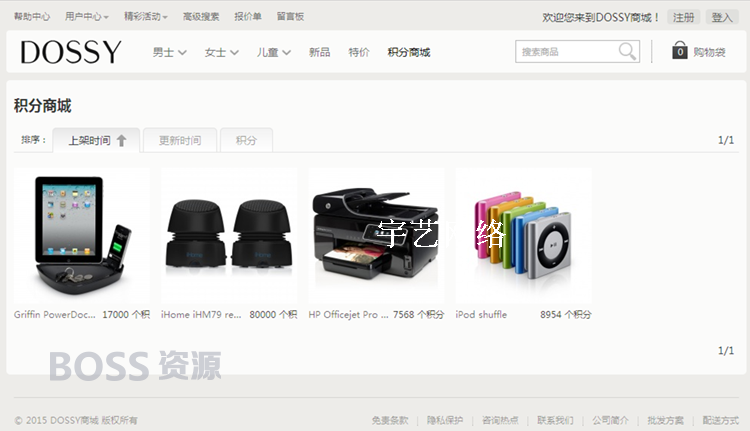
Task: Click the Griffin PowerDoc... product name
Action: 55,315
